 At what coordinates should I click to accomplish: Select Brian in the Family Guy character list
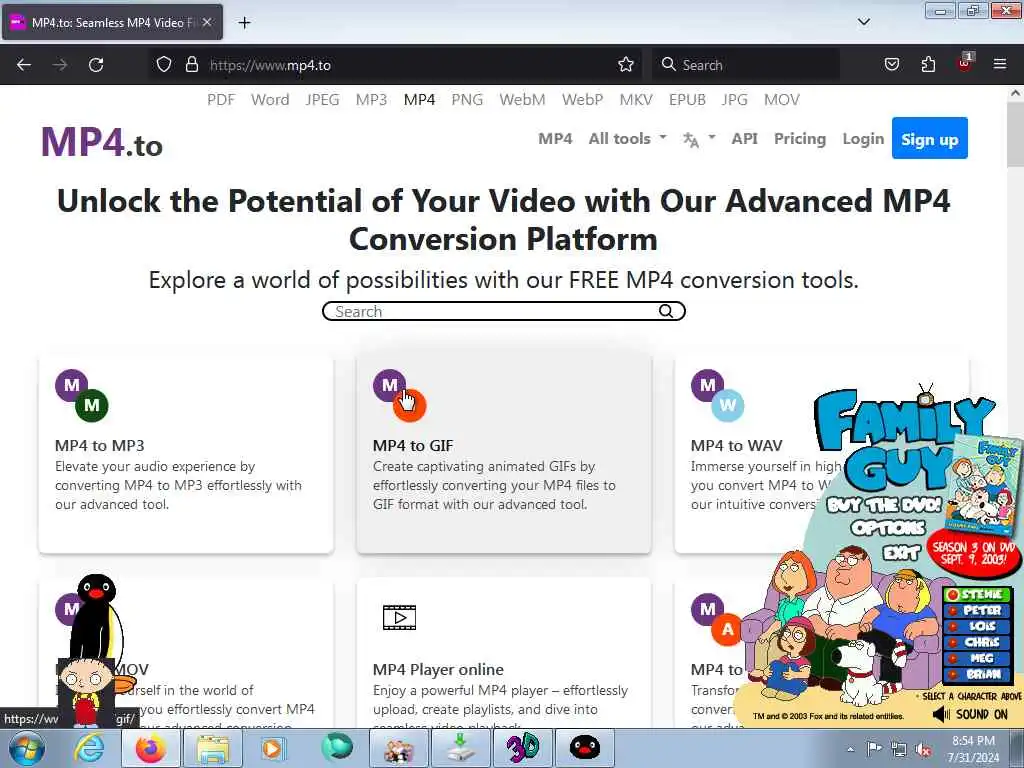[x=977, y=674]
